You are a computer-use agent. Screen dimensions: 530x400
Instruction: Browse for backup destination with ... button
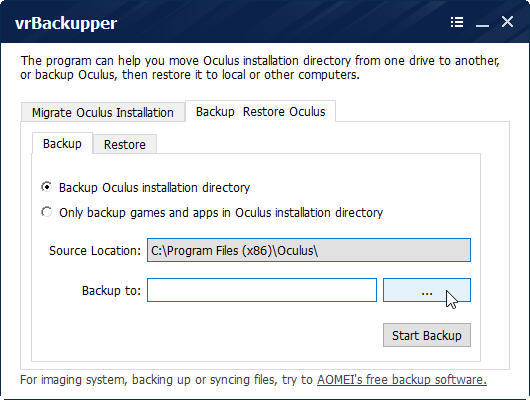point(427,290)
